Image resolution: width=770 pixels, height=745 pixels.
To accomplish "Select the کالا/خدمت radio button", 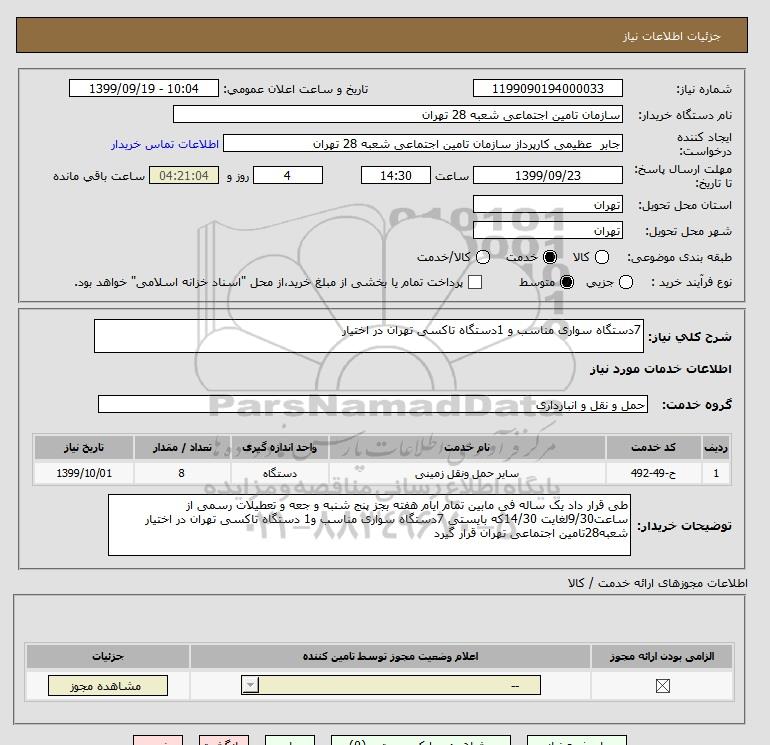I will [483, 257].
